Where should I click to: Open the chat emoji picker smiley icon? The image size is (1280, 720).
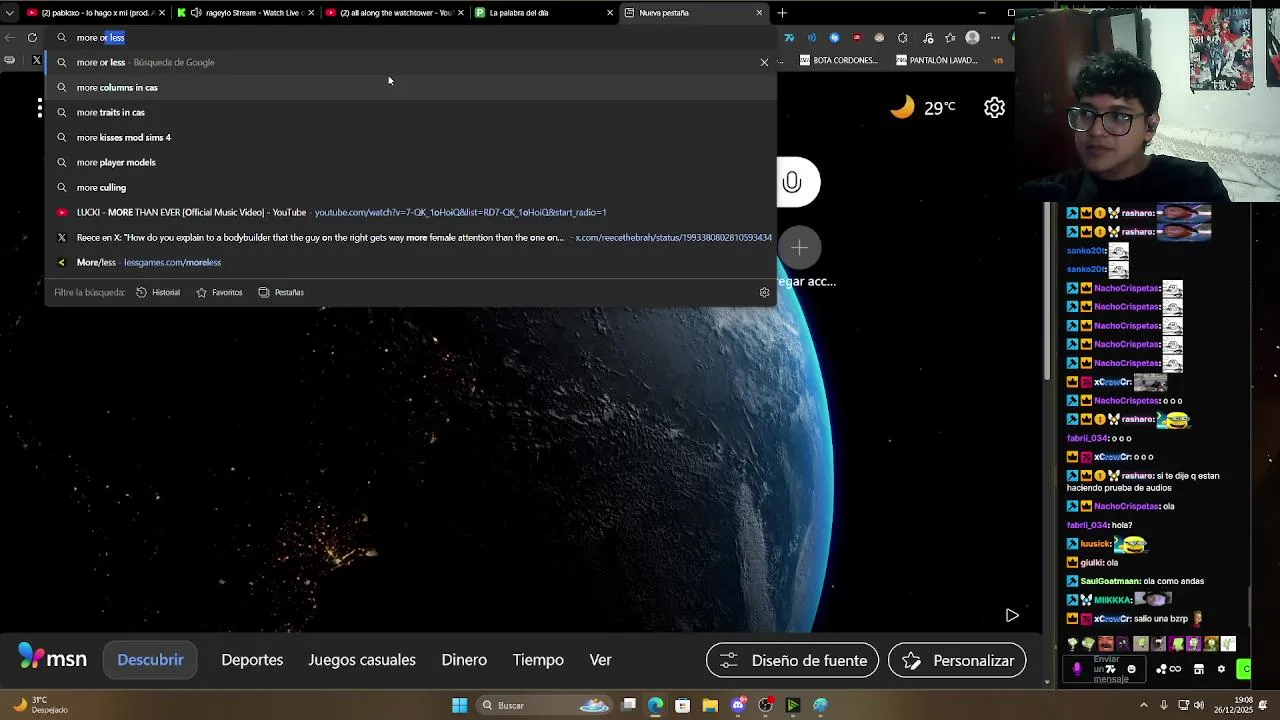point(1132,669)
